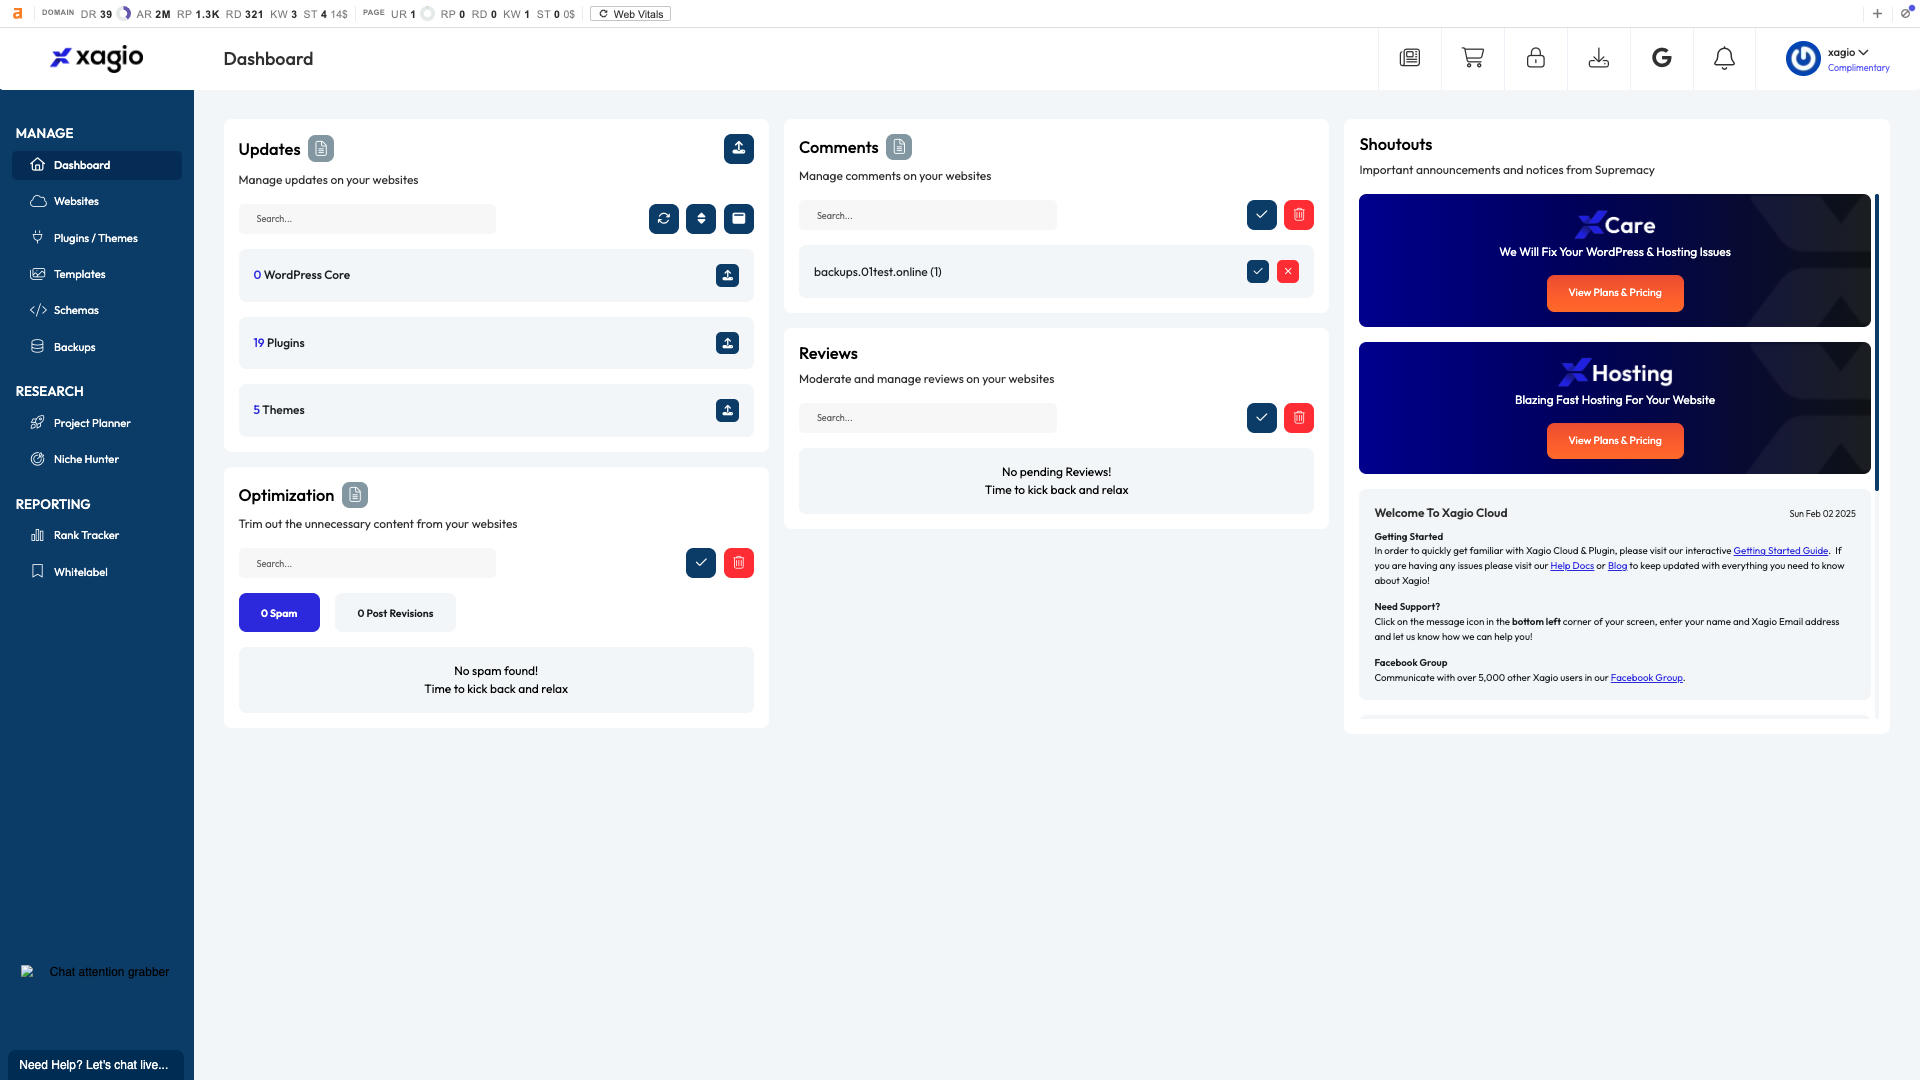
Task: Approve all comments with checkmark button
Action: point(1261,215)
